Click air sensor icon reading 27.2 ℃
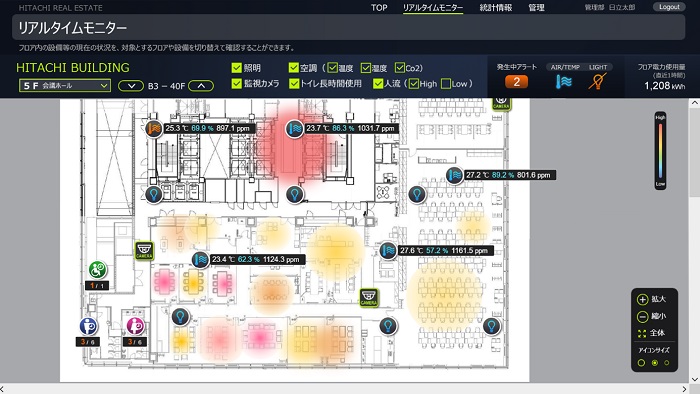Image resolution: width=700 pixels, height=394 pixels. pyautogui.click(x=454, y=175)
